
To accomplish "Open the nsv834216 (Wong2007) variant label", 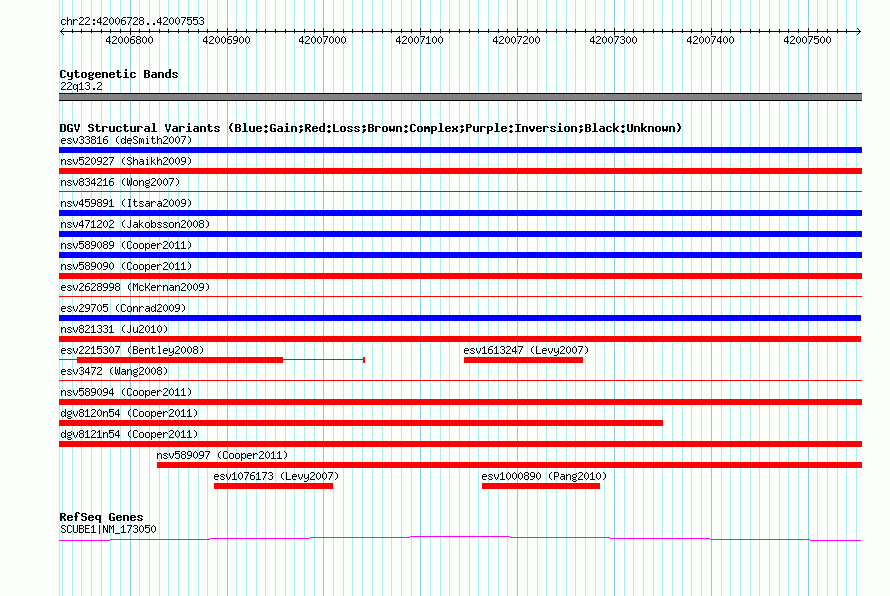I will [x=120, y=182].
